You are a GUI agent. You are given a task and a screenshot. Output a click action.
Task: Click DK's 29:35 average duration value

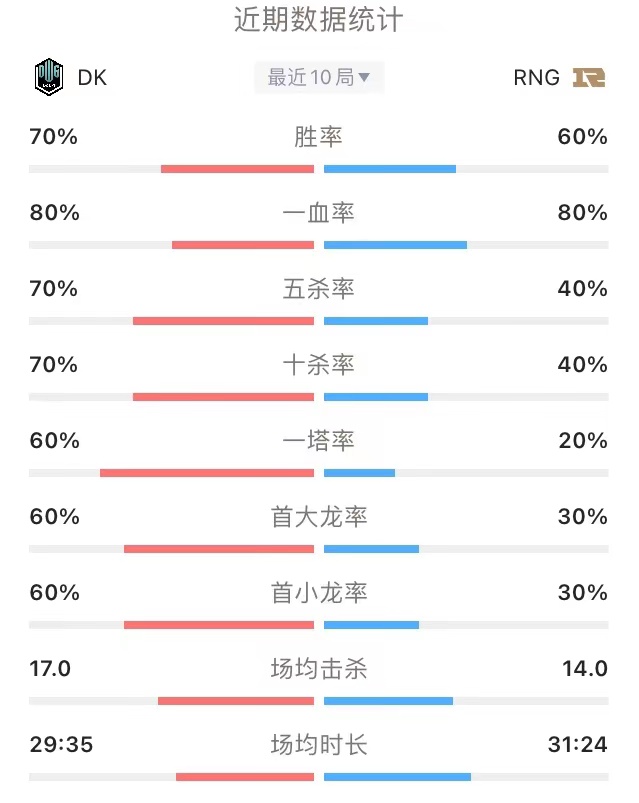point(61,744)
